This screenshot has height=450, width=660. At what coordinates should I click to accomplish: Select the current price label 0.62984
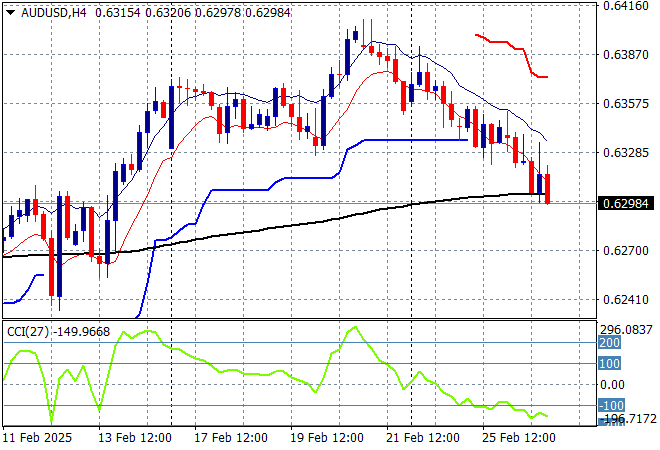click(625, 204)
